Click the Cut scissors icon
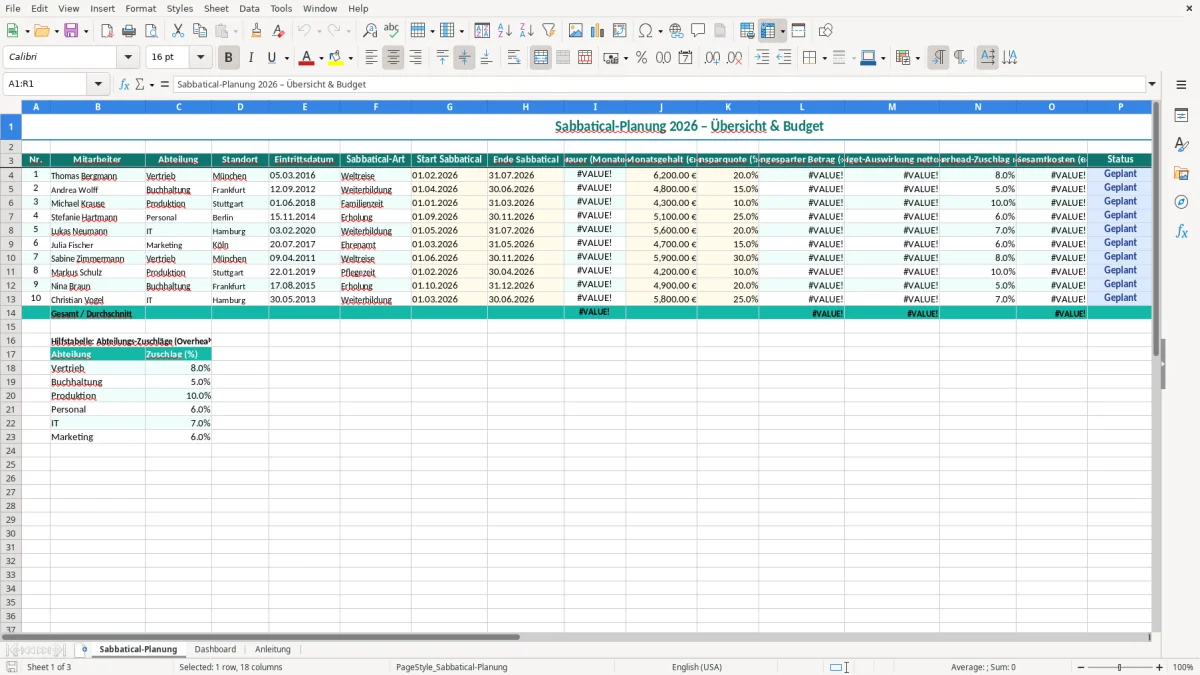 178,31
